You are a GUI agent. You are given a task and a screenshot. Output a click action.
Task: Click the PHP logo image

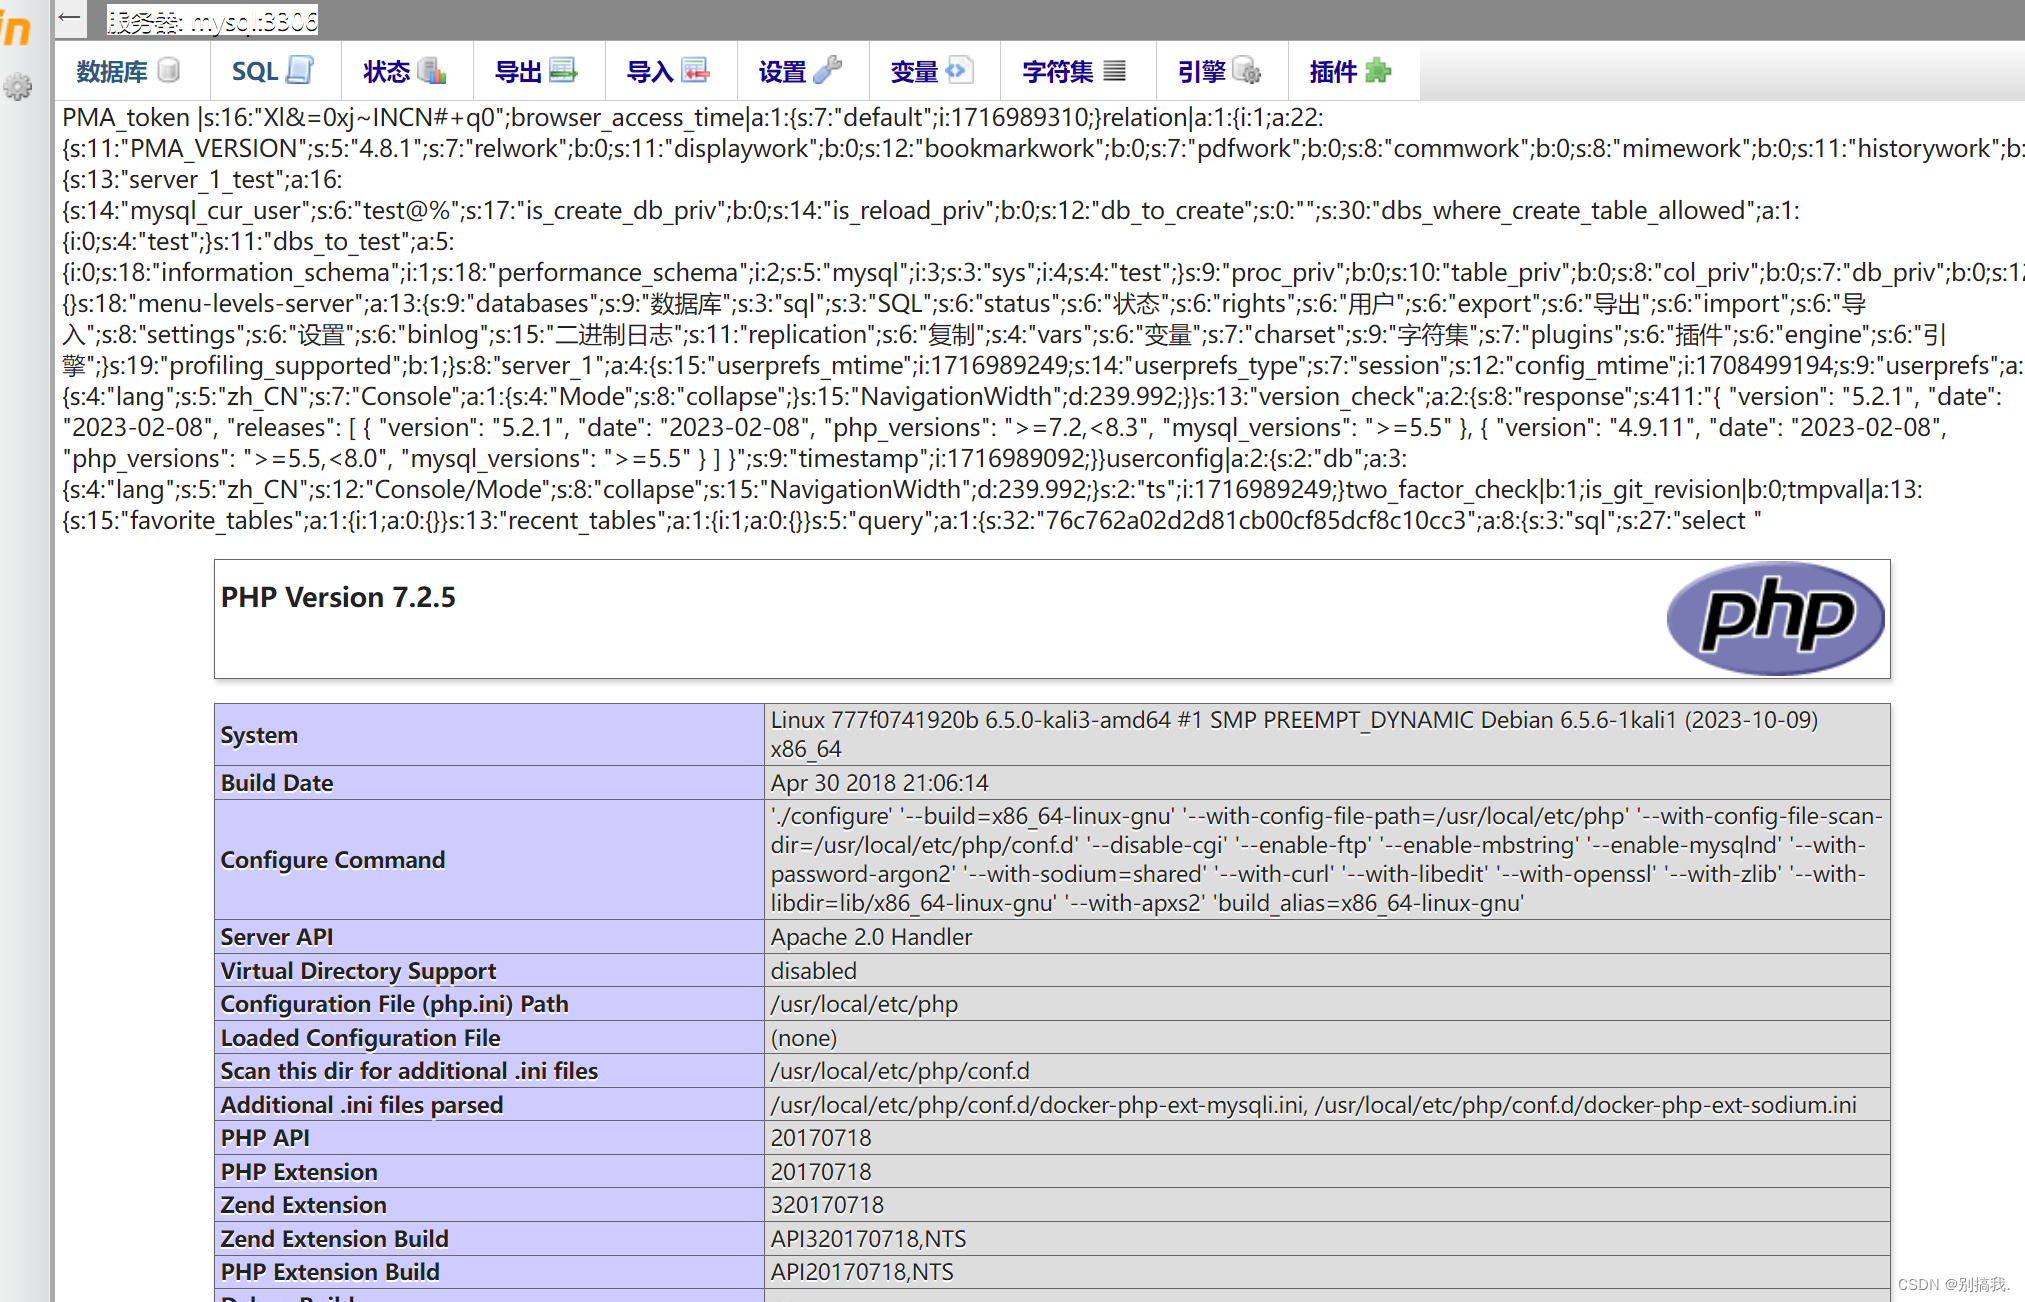pyautogui.click(x=1775, y=618)
